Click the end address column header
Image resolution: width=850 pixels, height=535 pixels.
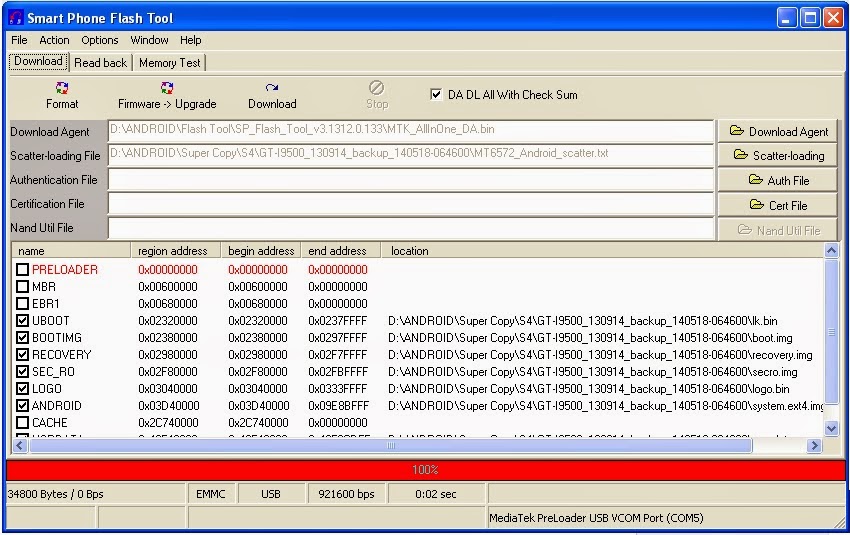click(x=340, y=251)
